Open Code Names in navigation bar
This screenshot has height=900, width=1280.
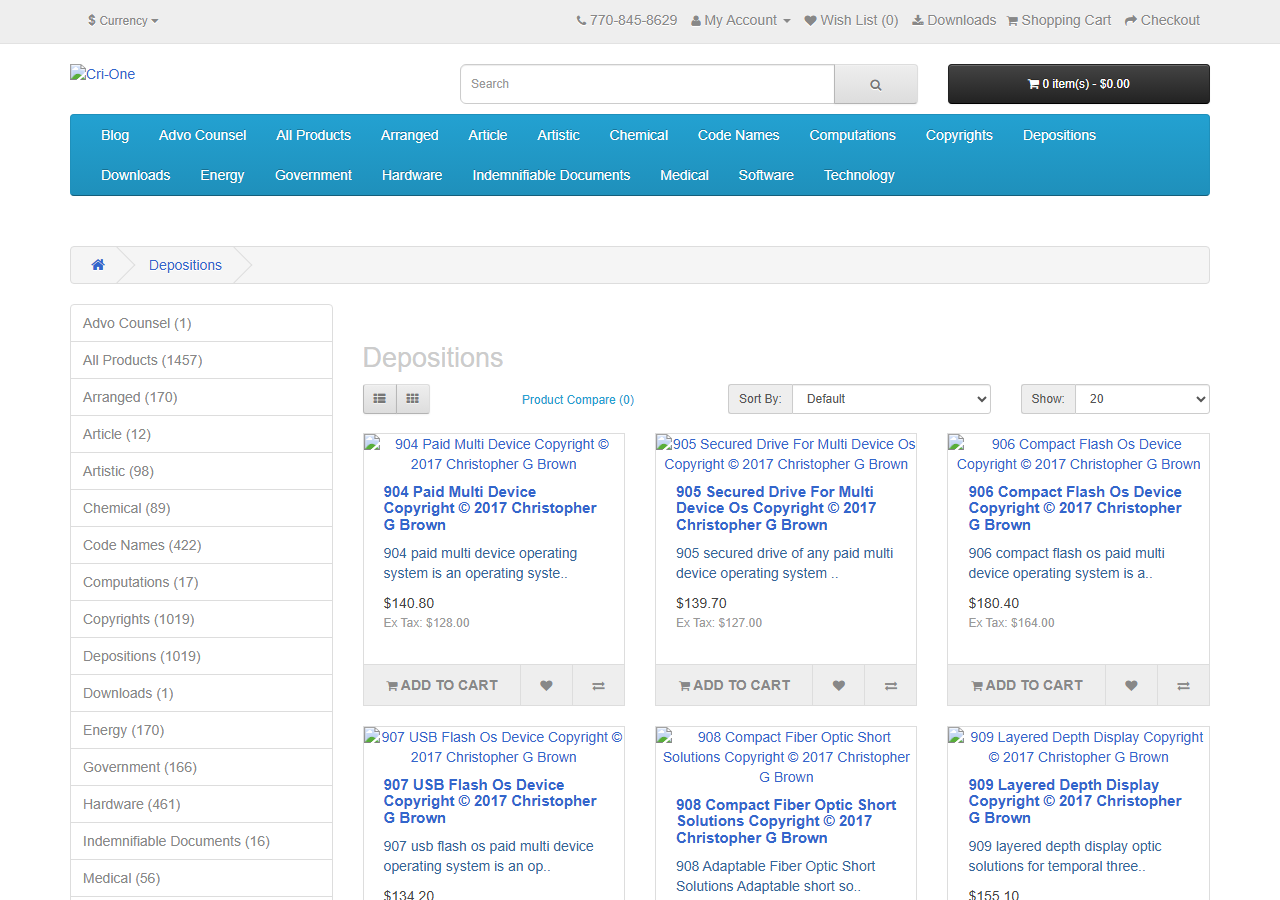tap(739, 135)
